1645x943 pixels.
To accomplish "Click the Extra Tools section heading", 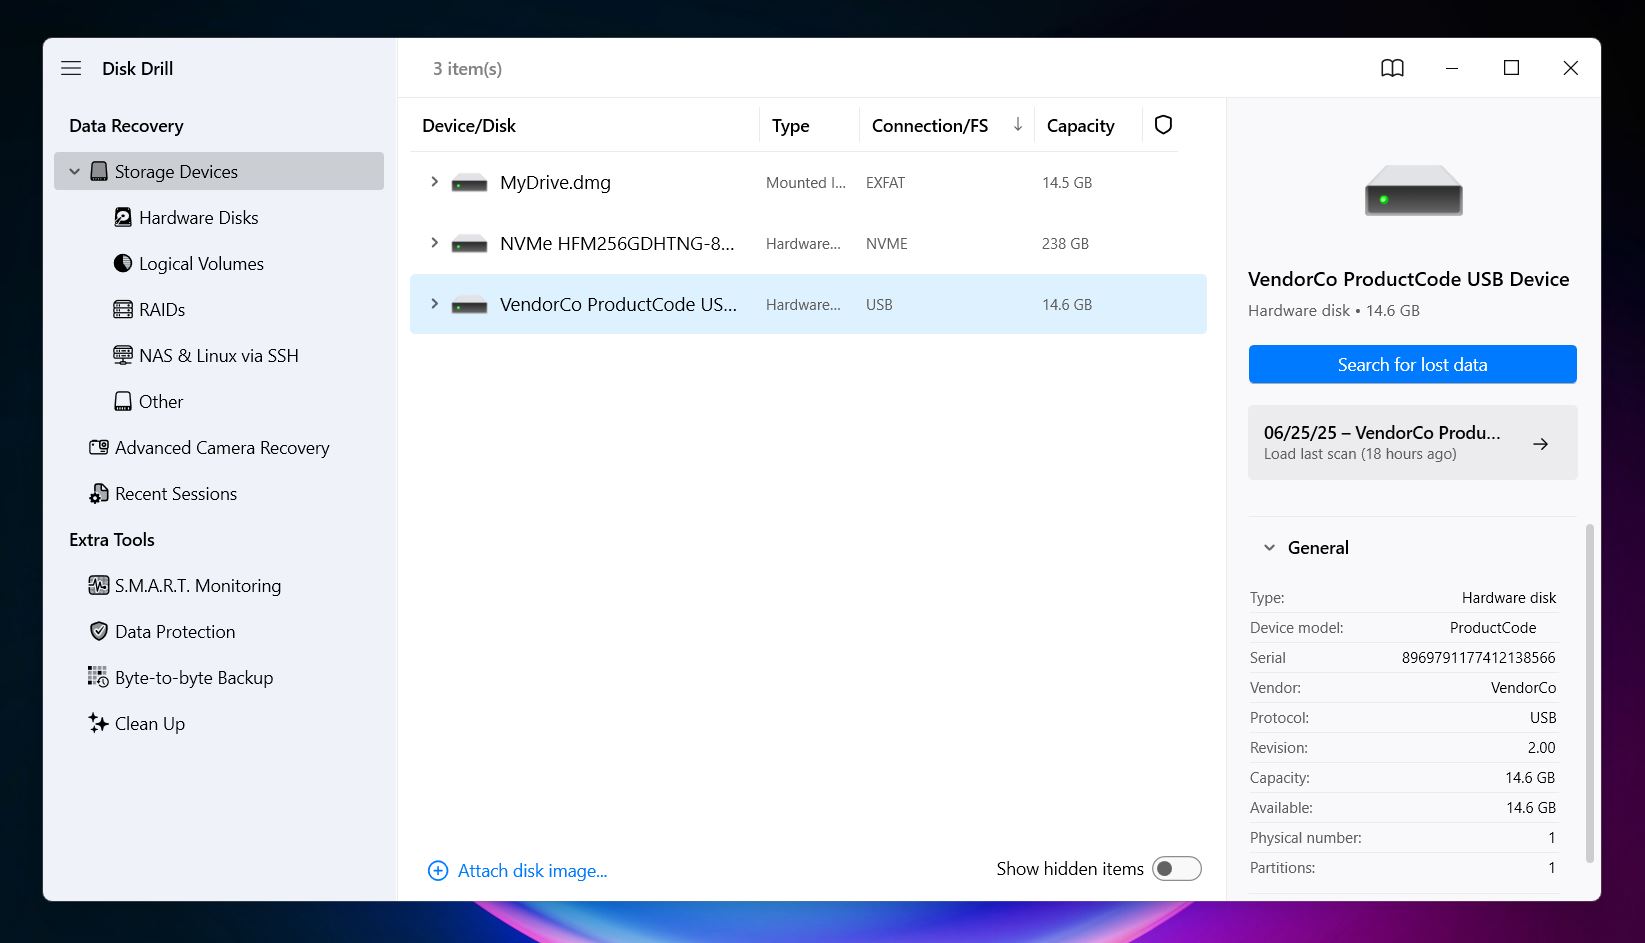I will (x=112, y=540).
